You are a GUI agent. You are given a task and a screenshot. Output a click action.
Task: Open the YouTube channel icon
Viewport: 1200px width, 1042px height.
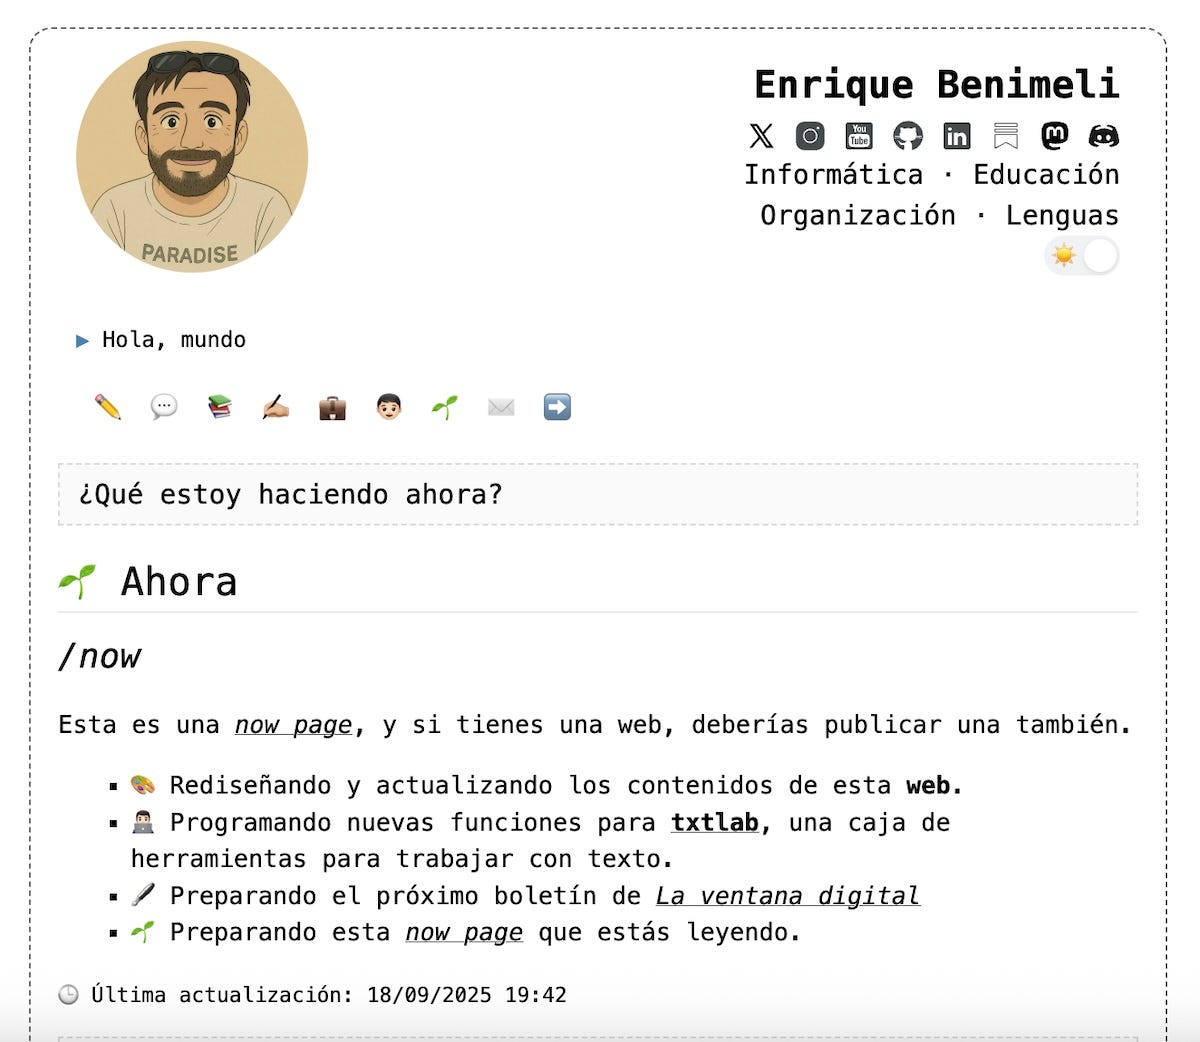click(x=859, y=135)
